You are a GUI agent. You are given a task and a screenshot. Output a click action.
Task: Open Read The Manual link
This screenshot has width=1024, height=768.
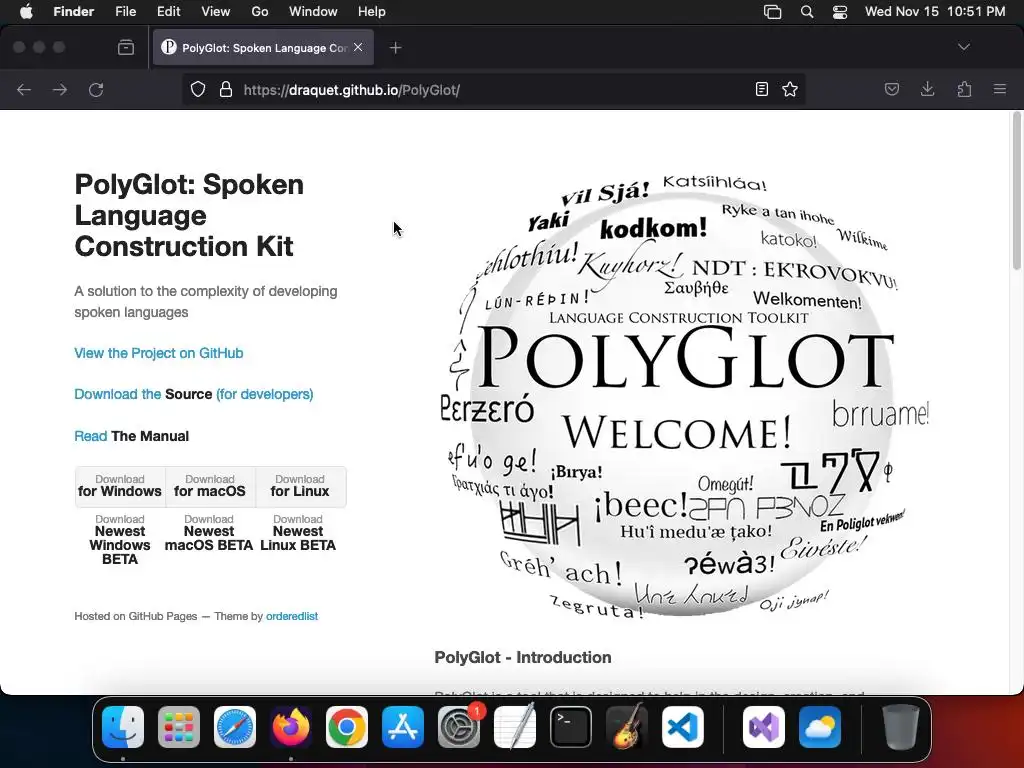pyautogui.click(x=131, y=436)
